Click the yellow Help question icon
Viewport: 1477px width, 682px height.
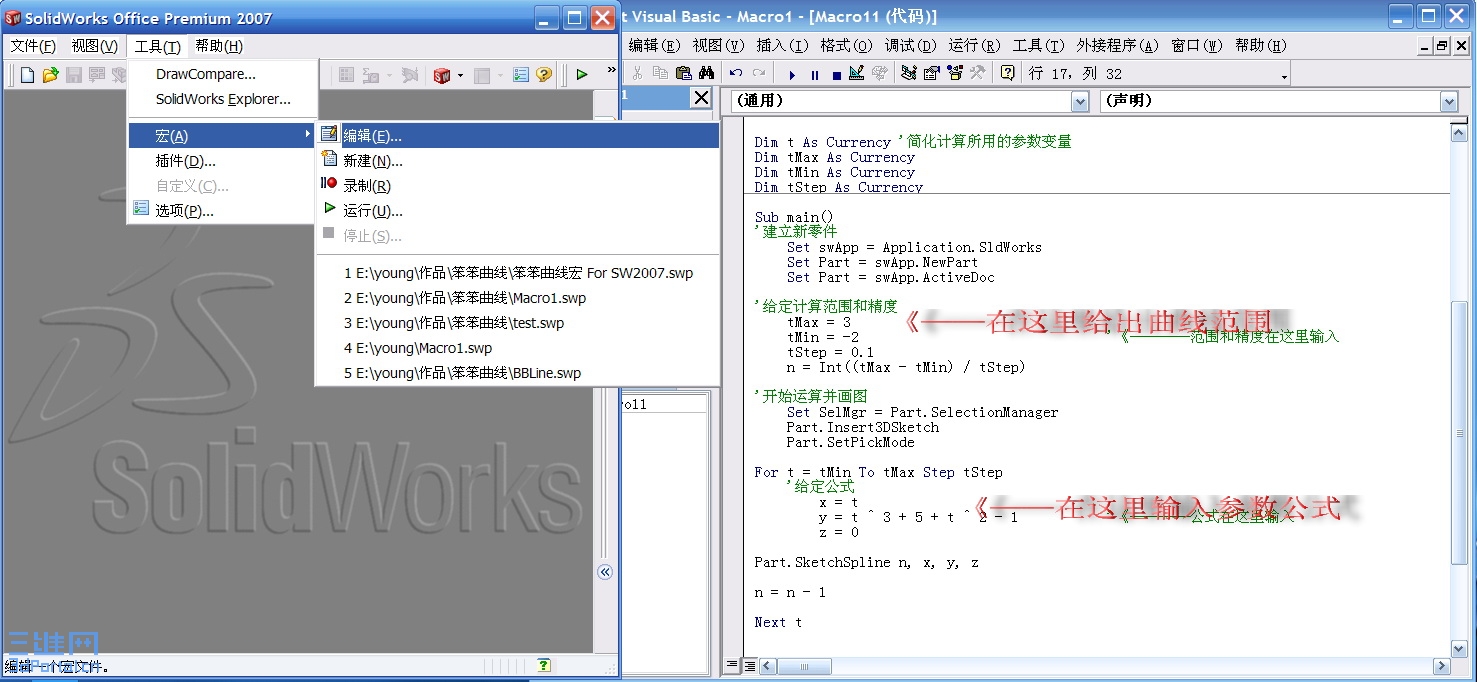tap(543, 75)
